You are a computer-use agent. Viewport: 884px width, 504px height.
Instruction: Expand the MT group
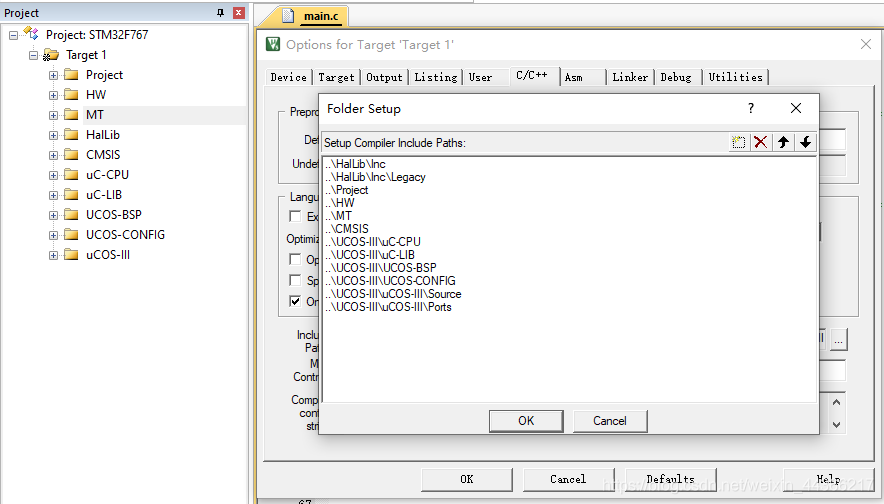(x=54, y=115)
